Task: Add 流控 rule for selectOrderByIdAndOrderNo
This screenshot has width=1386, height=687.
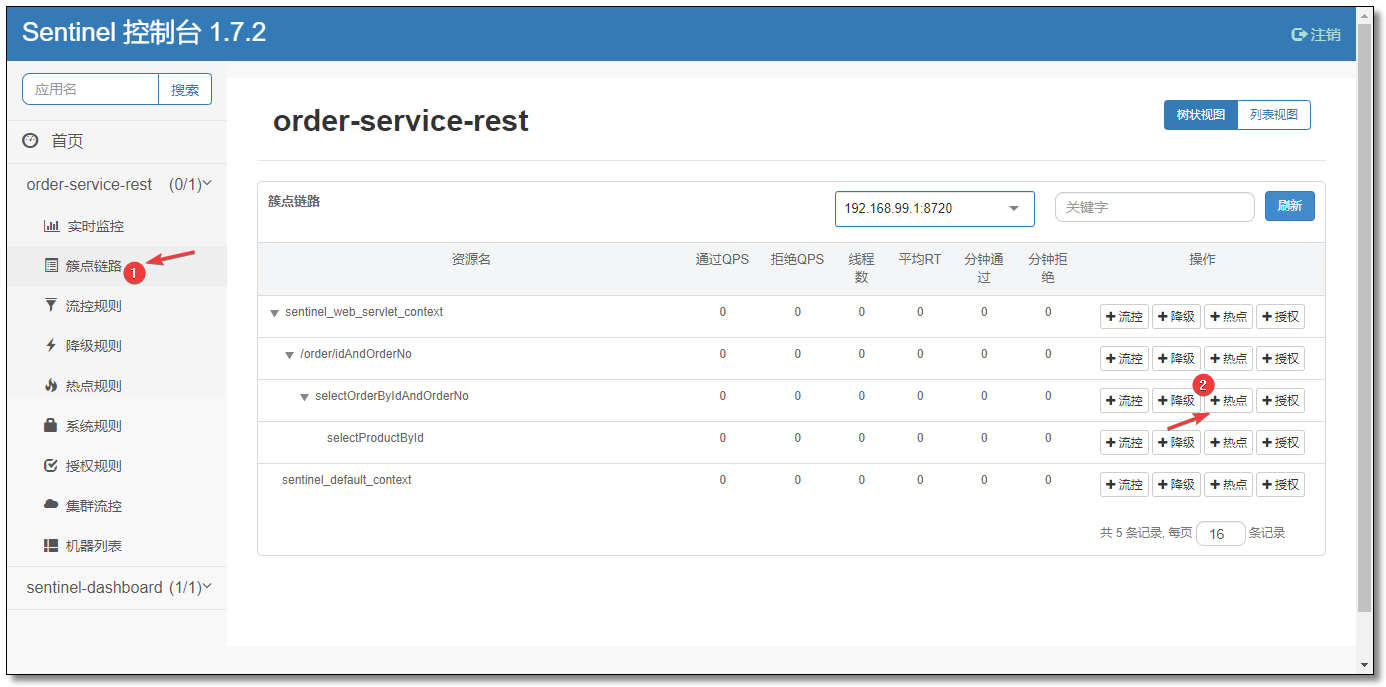Action: point(1124,401)
